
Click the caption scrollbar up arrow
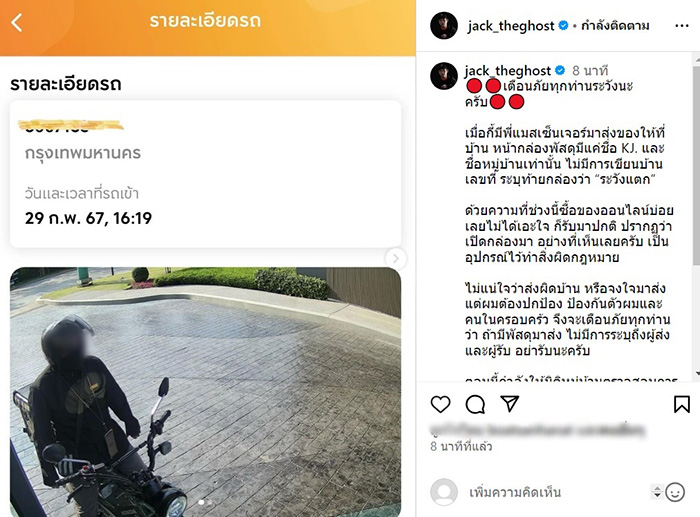tap(697, 58)
